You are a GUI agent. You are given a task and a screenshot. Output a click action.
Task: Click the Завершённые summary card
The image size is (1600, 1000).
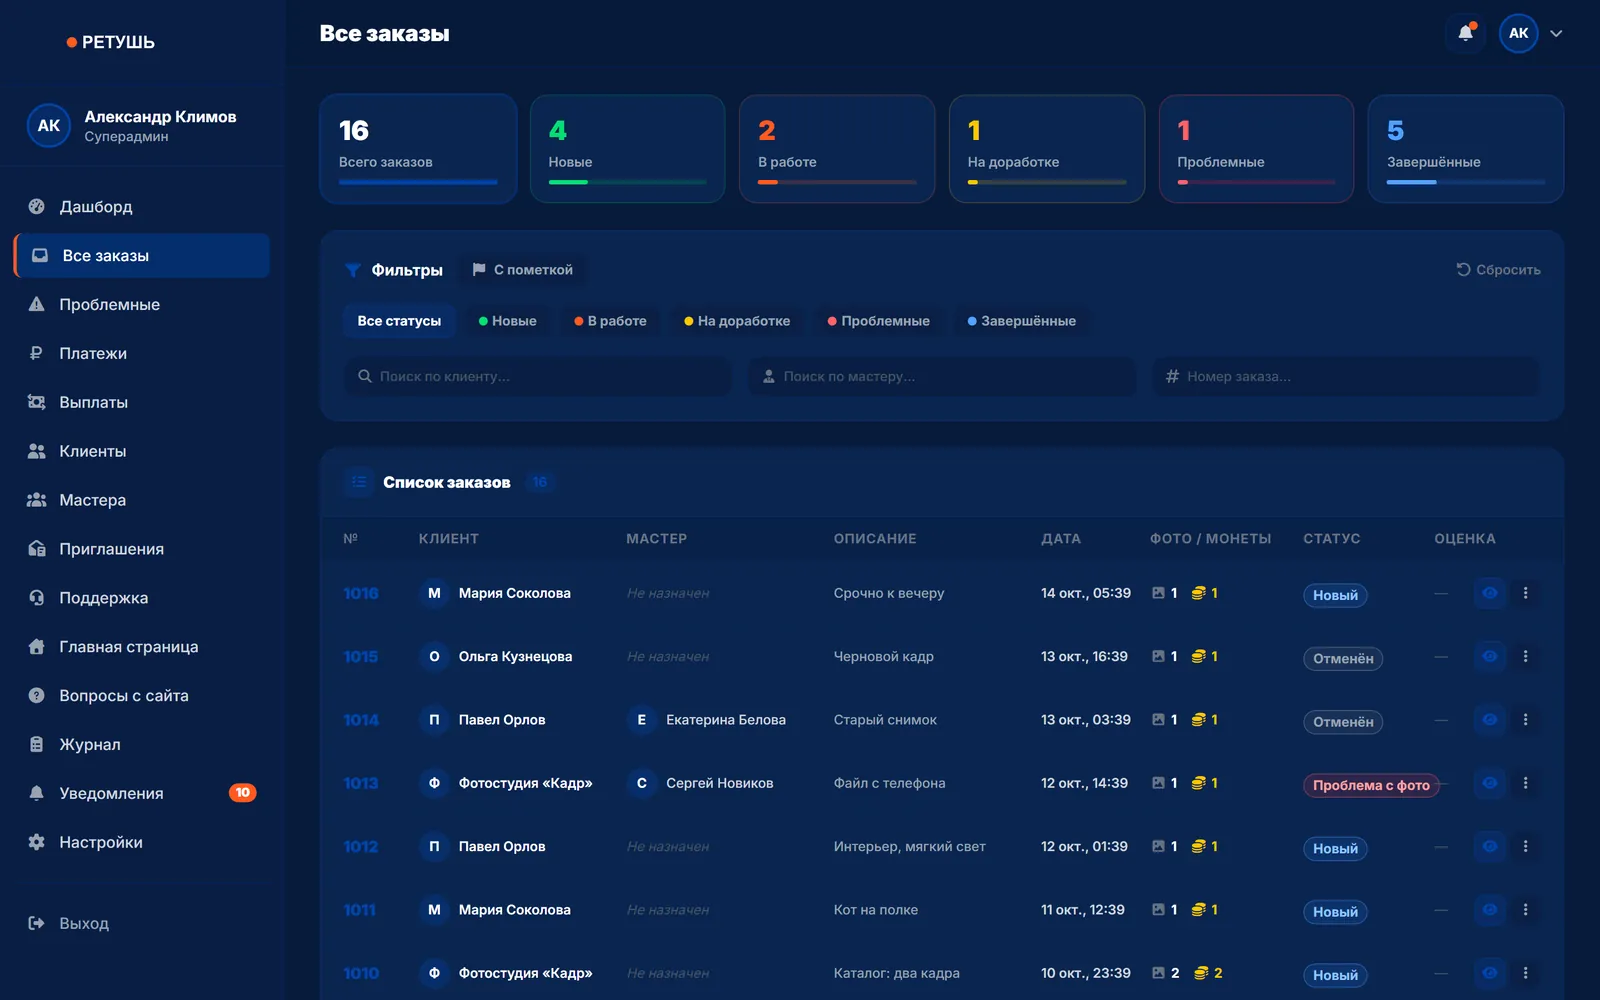click(x=1466, y=149)
